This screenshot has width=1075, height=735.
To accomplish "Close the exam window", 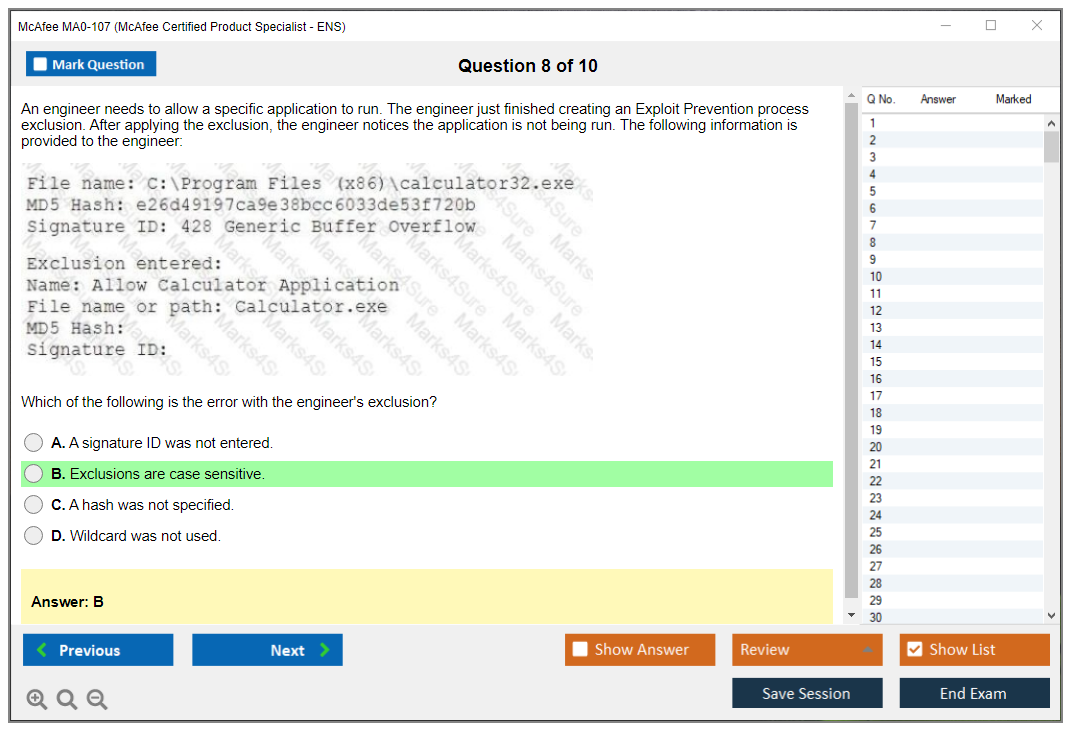I will [x=1037, y=26].
